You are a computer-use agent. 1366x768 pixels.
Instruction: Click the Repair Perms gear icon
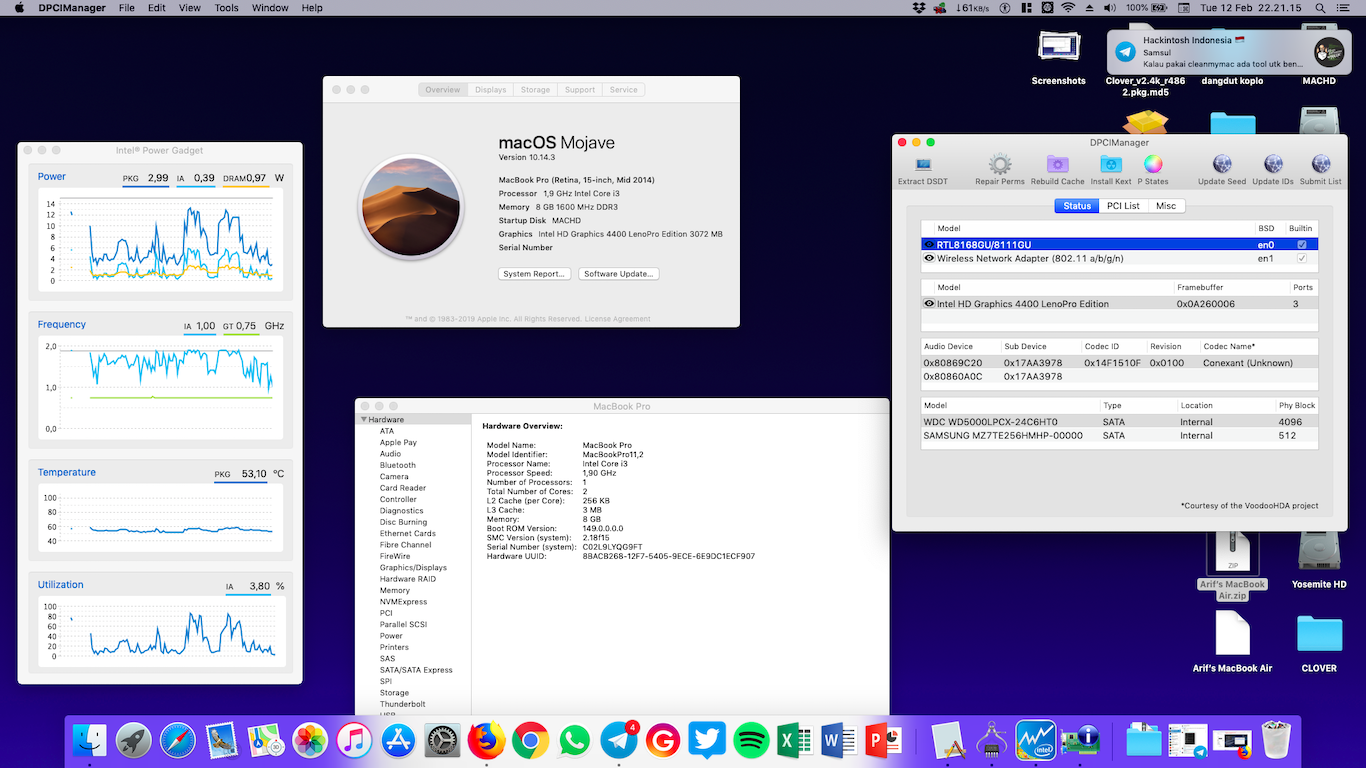(x=999, y=165)
